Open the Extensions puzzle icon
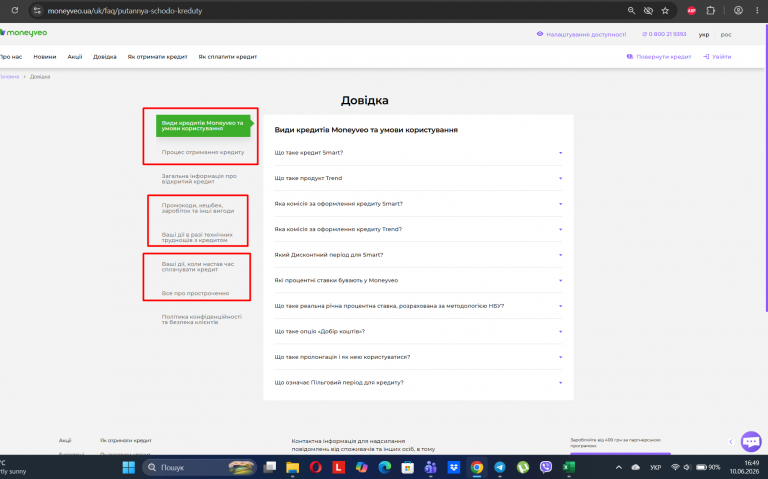 [x=711, y=10]
